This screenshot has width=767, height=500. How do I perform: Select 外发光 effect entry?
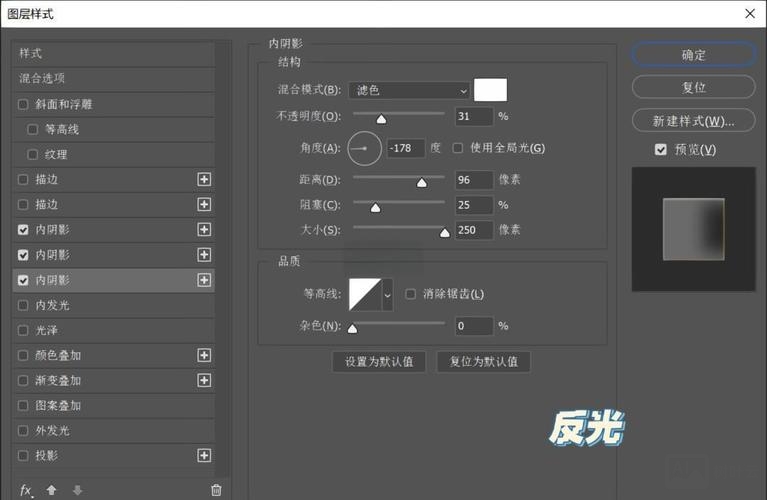113,431
